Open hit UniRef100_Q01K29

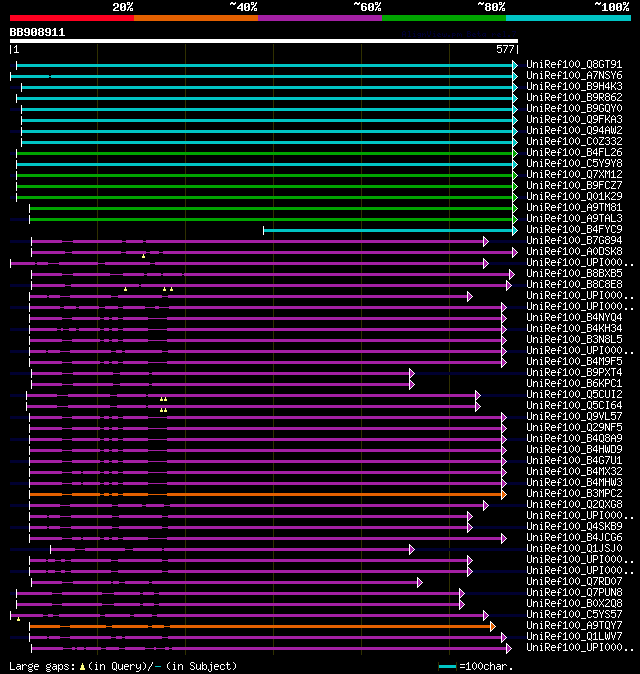tap(574, 196)
